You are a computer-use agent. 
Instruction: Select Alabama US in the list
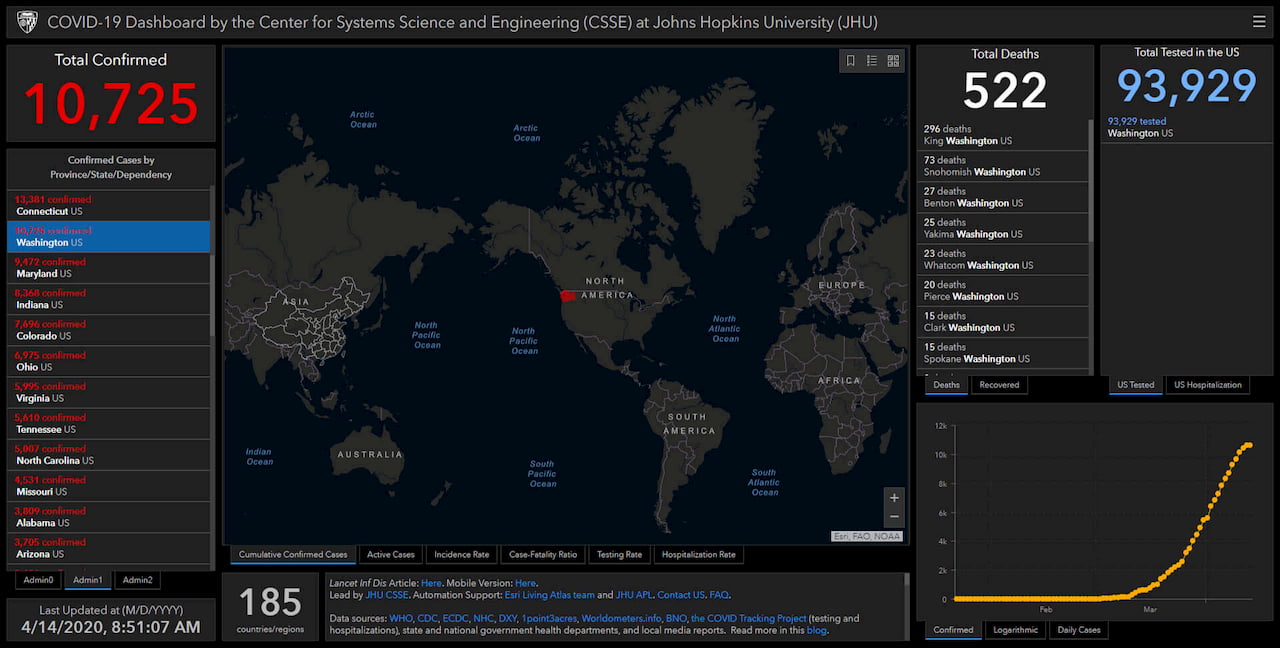[x=109, y=516]
